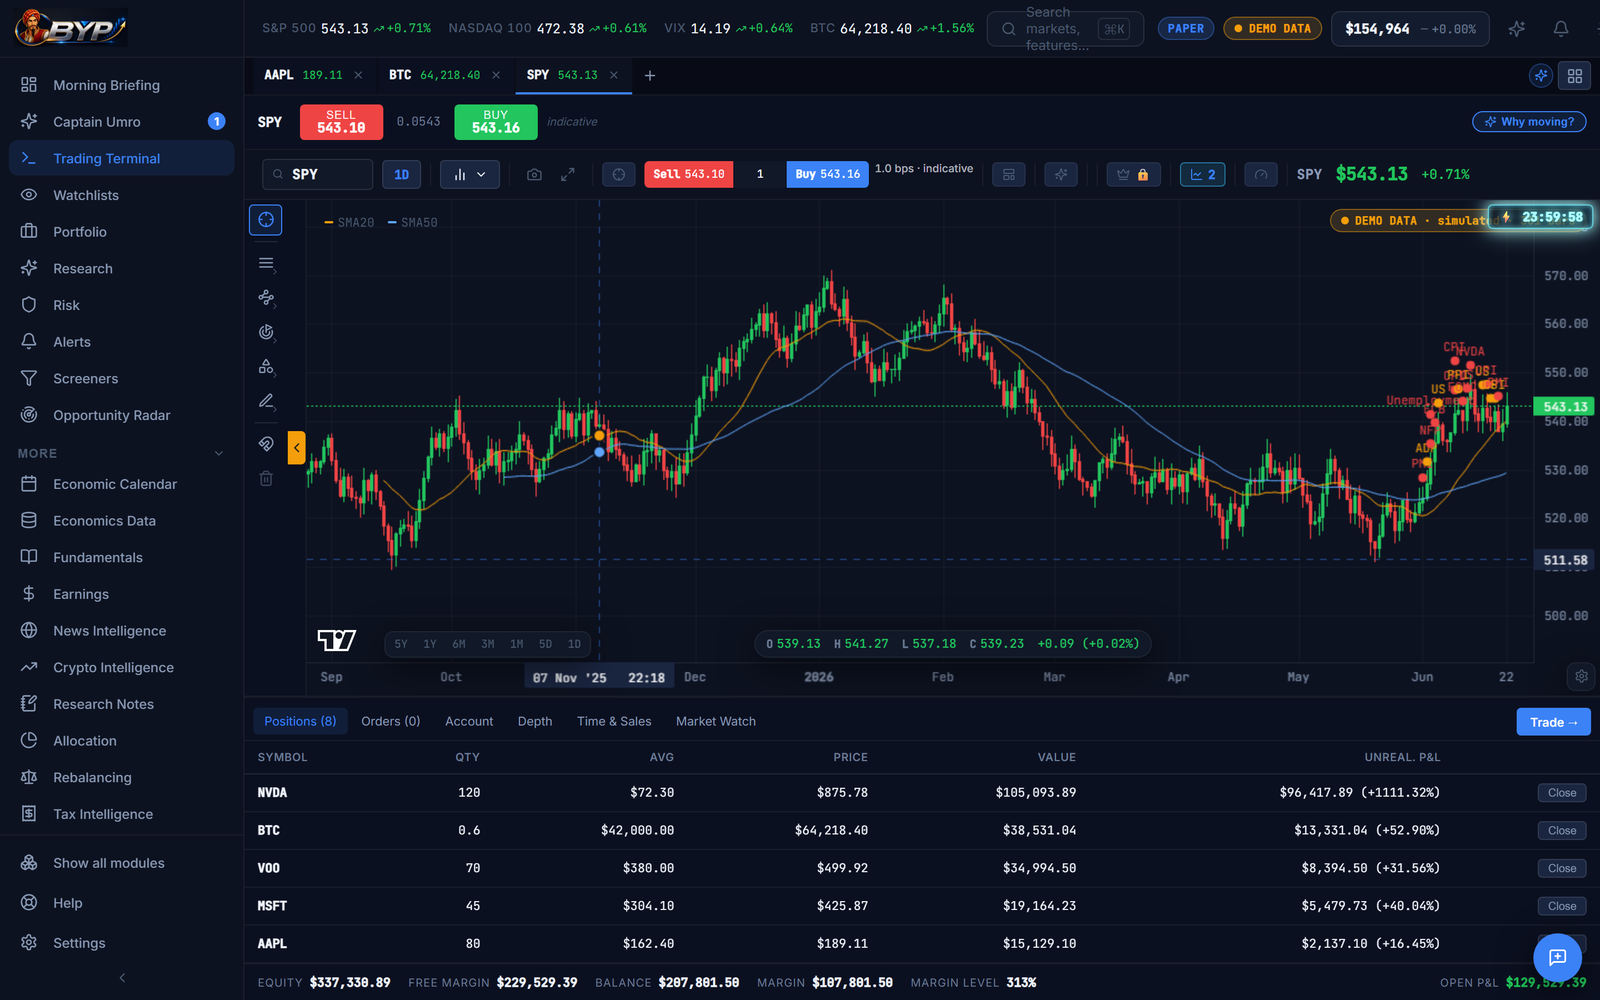
Task: Click the big green BUY 543.16 button
Action: click(x=496, y=122)
